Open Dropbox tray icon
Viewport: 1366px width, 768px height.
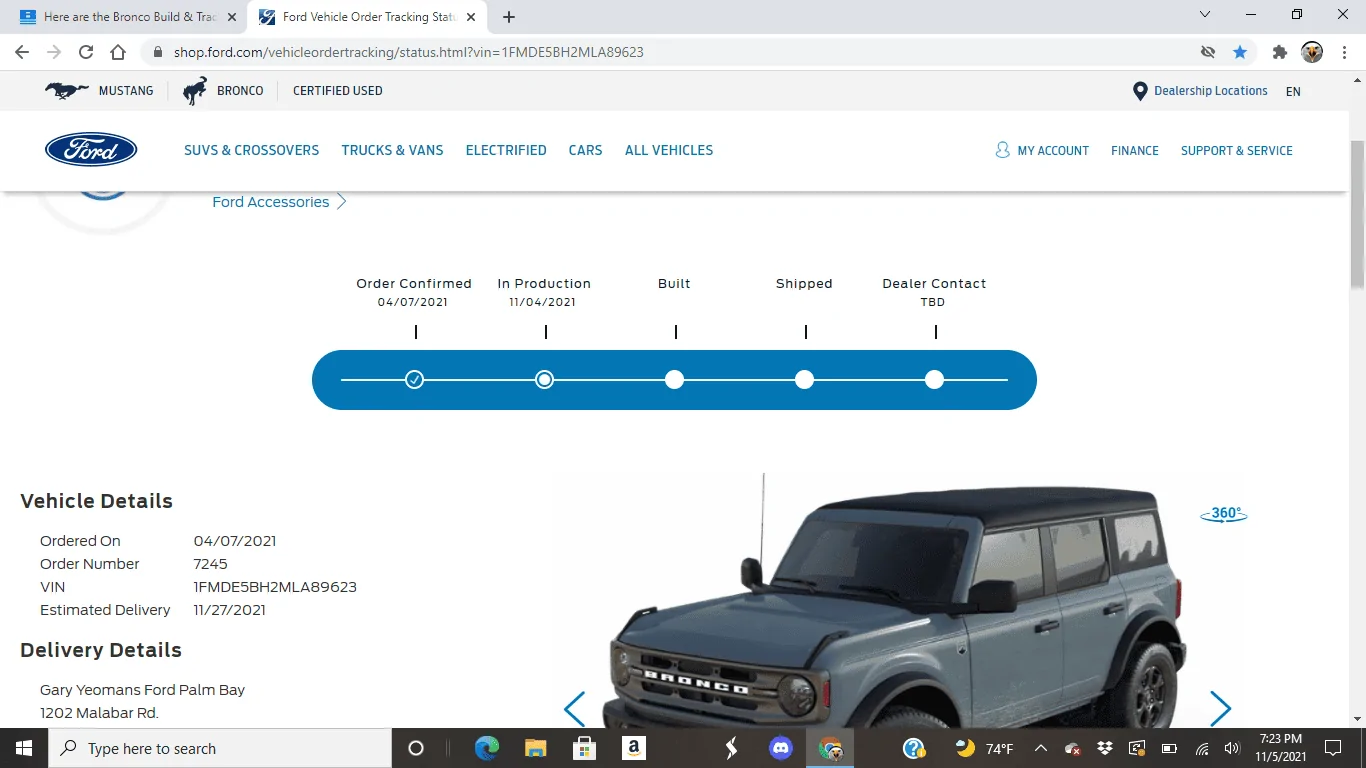[x=1105, y=748]
